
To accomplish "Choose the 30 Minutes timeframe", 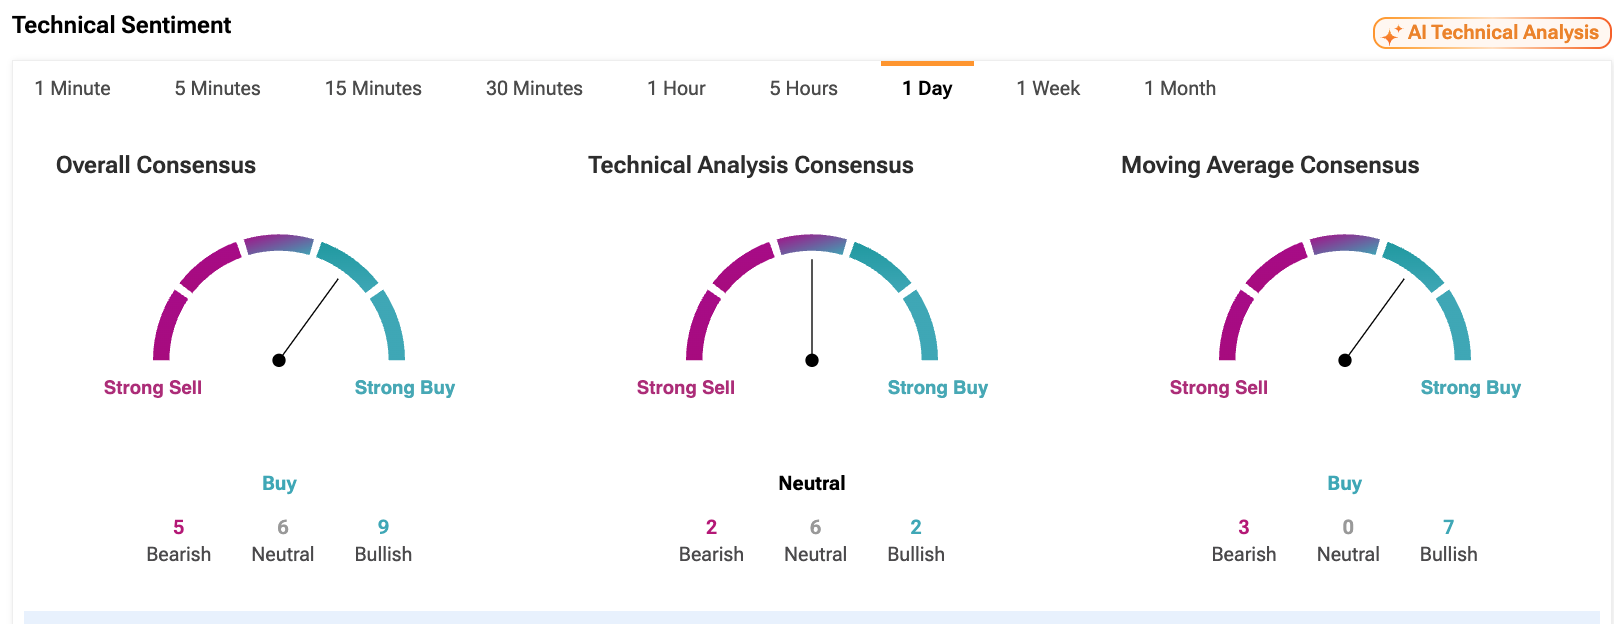I will (534, 88).
